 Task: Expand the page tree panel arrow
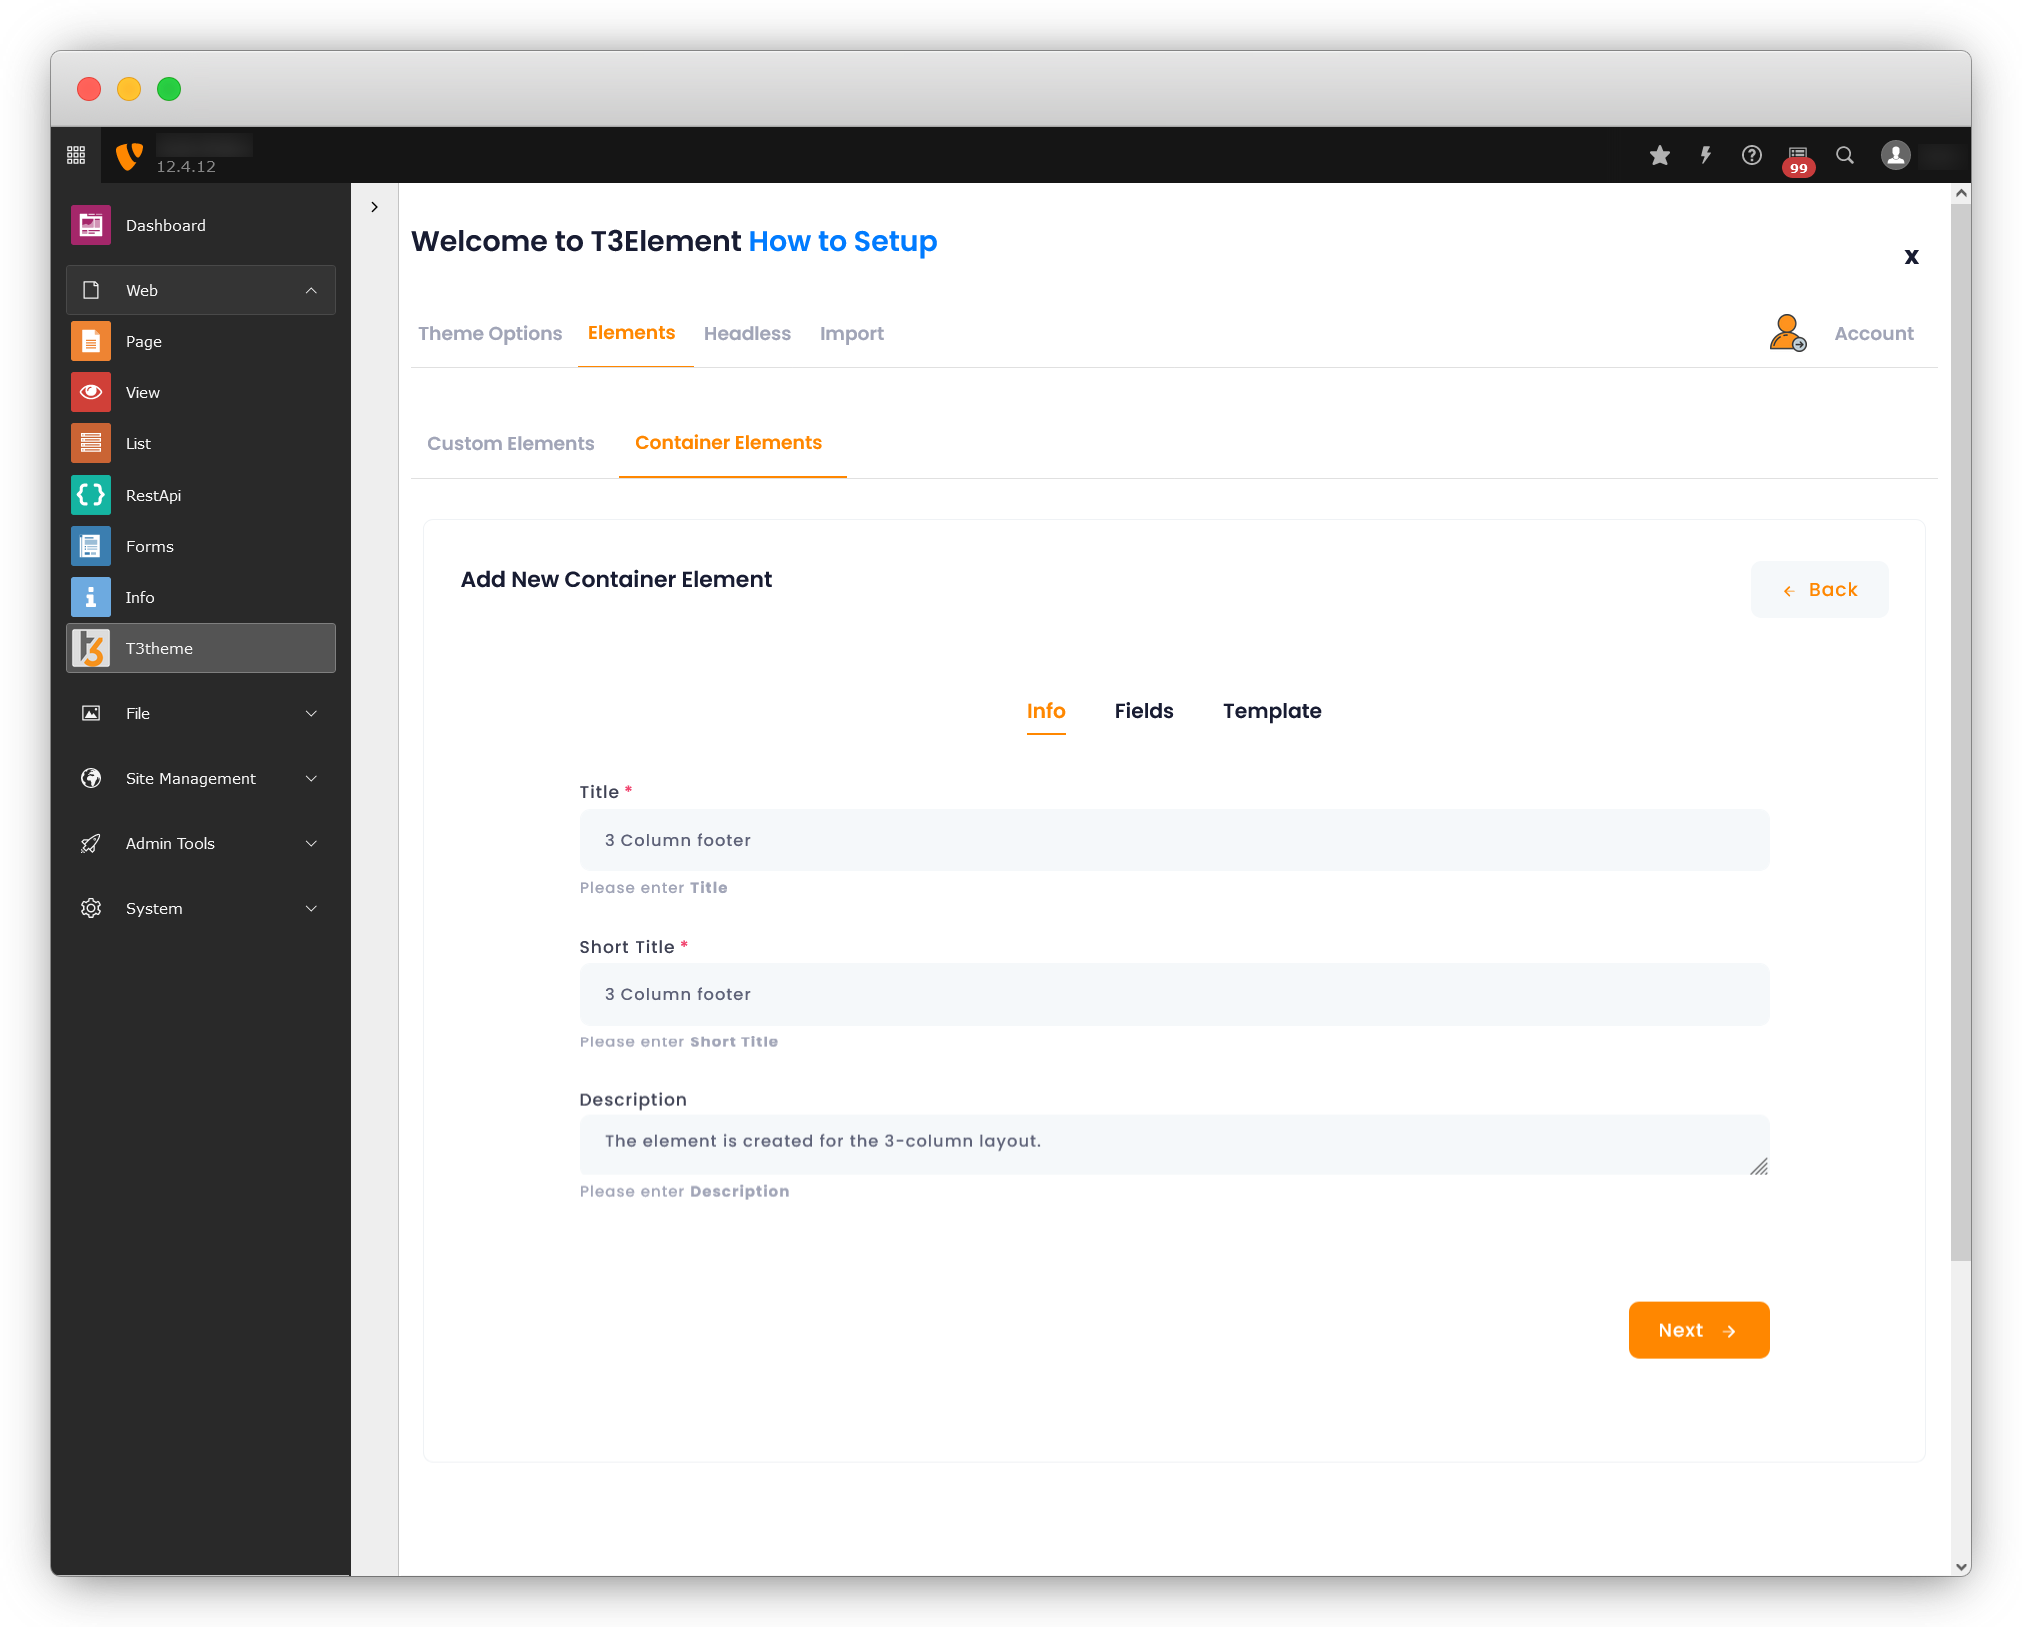(x=374, y=207)
